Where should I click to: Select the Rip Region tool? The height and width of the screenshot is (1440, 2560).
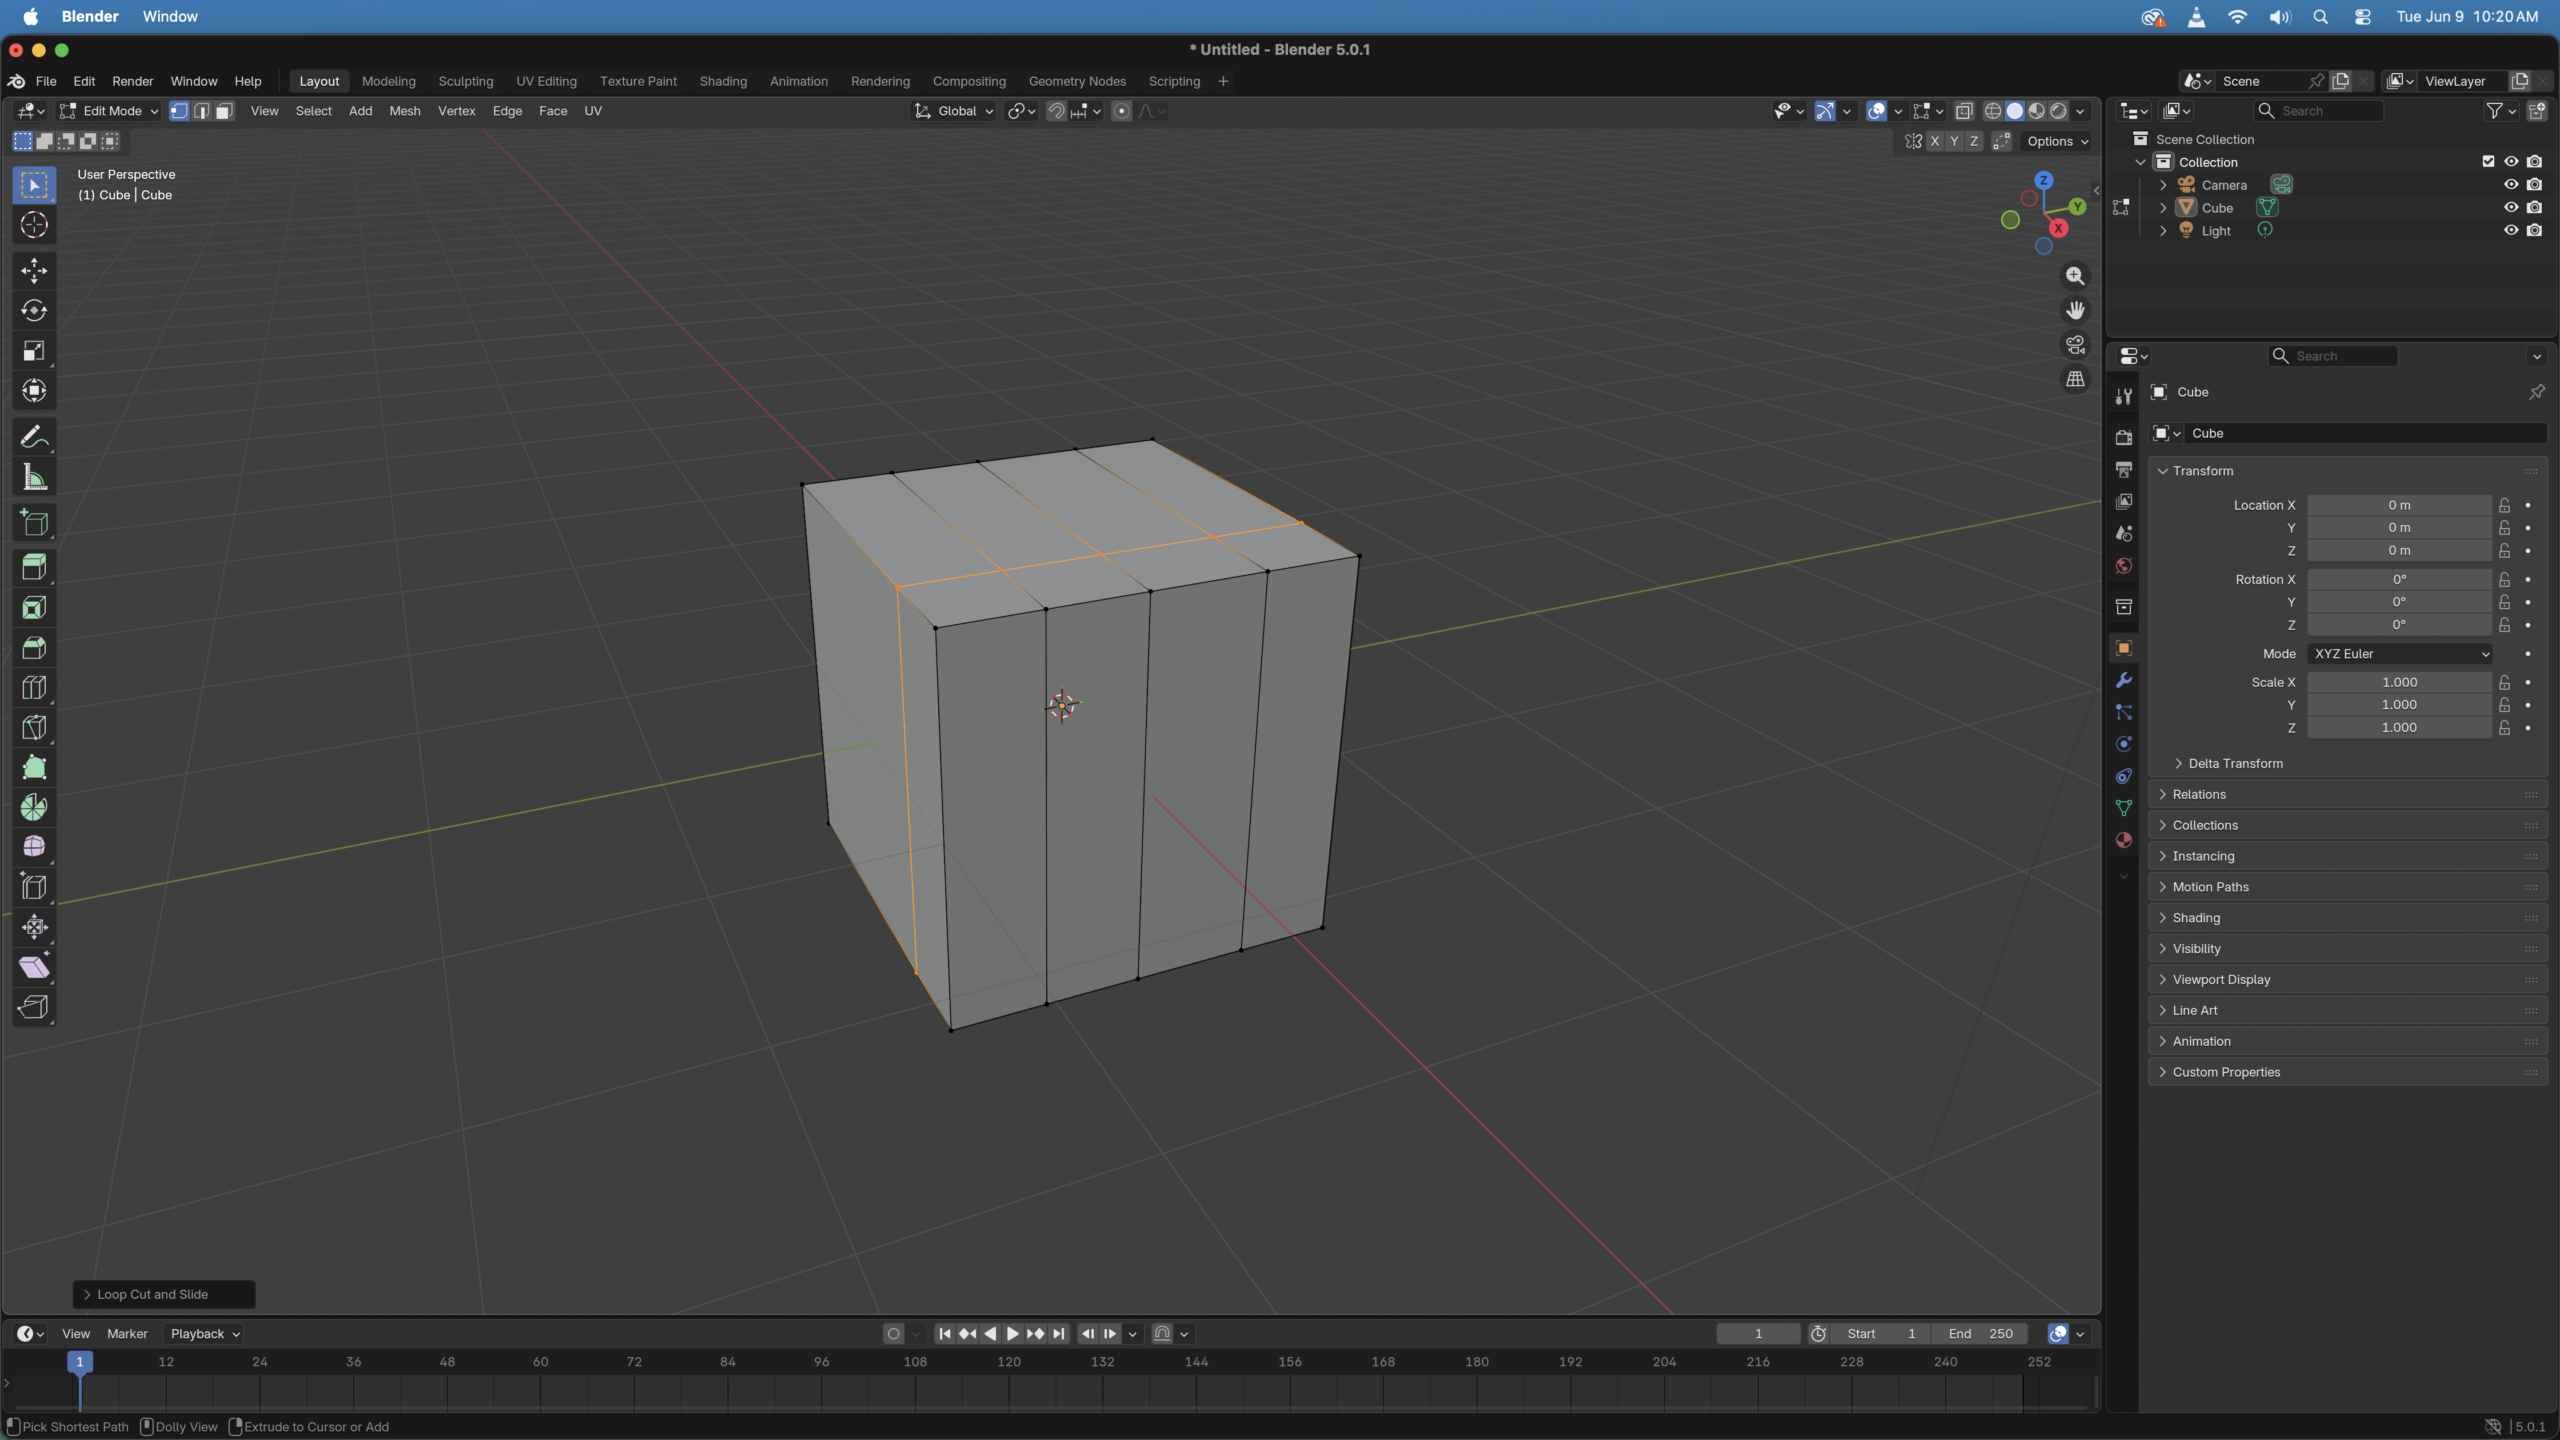pos(34,1007)
